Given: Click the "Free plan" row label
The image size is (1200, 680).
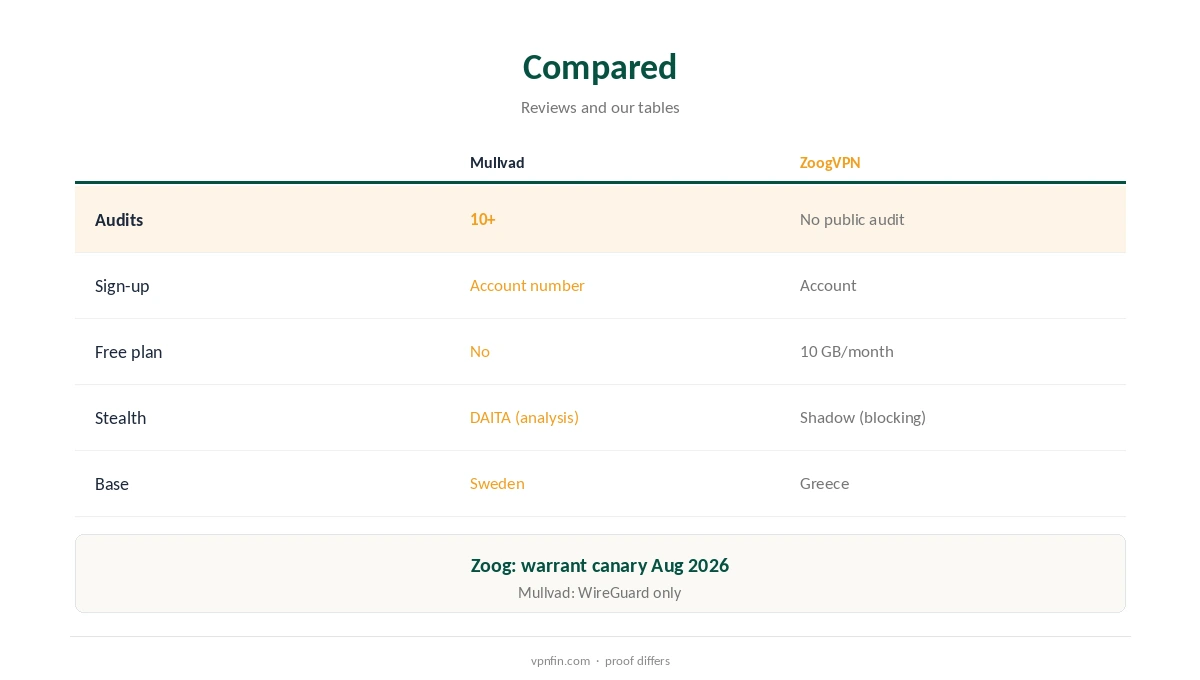Looking at the screenshot, I should [x=128, y=352].
